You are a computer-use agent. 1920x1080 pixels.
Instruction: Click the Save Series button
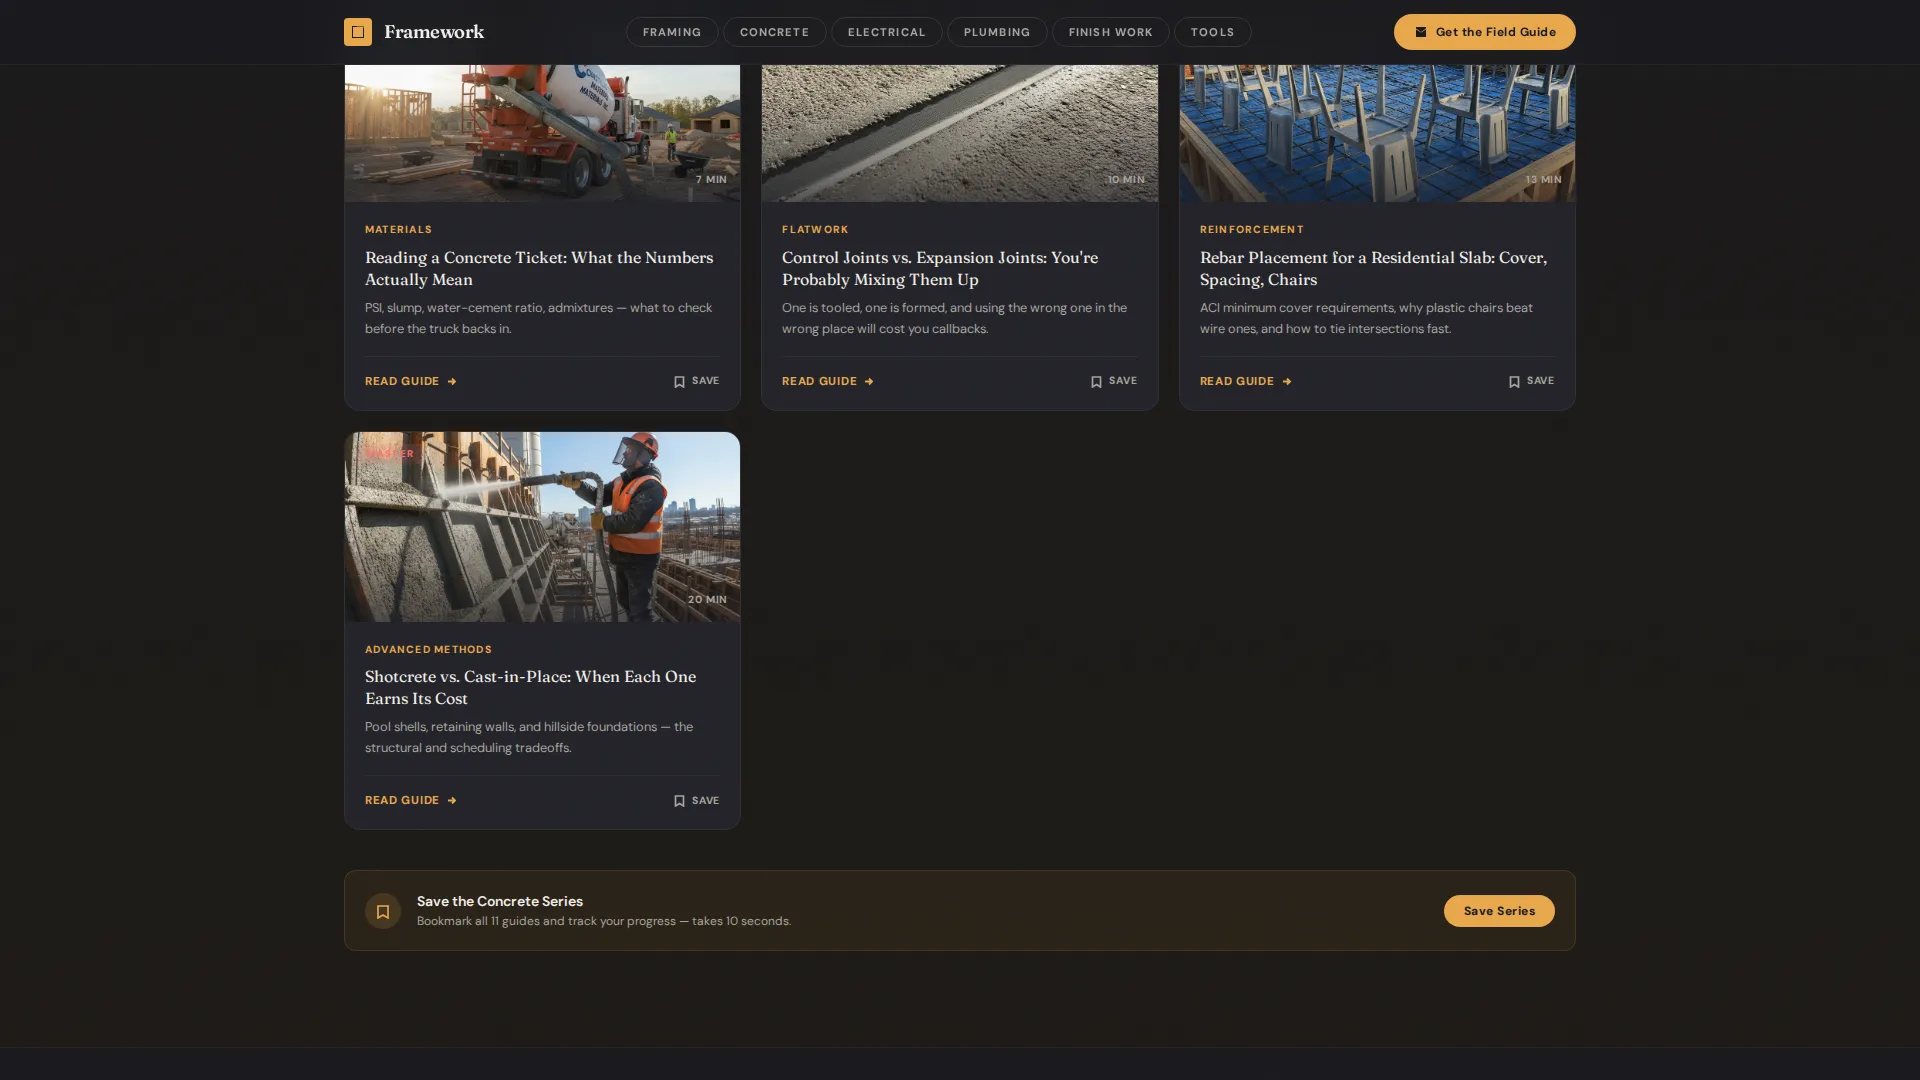point(1499,911)
